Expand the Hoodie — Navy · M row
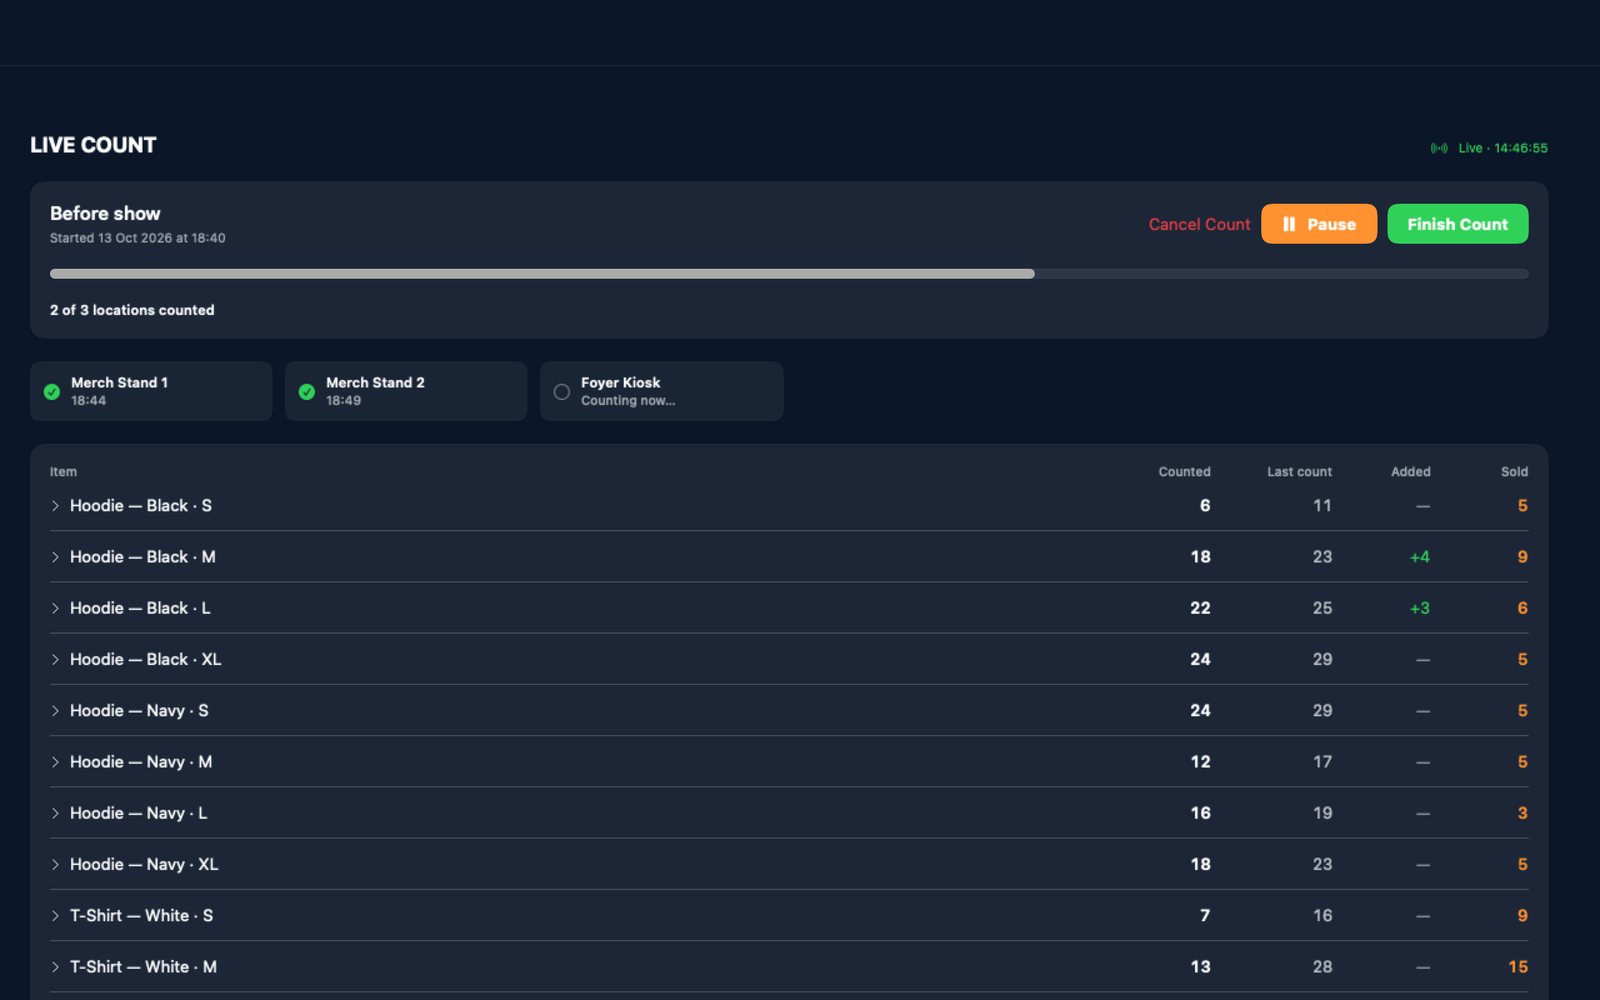Screen dimensions: 1600x1000 (x=55, y=762)
